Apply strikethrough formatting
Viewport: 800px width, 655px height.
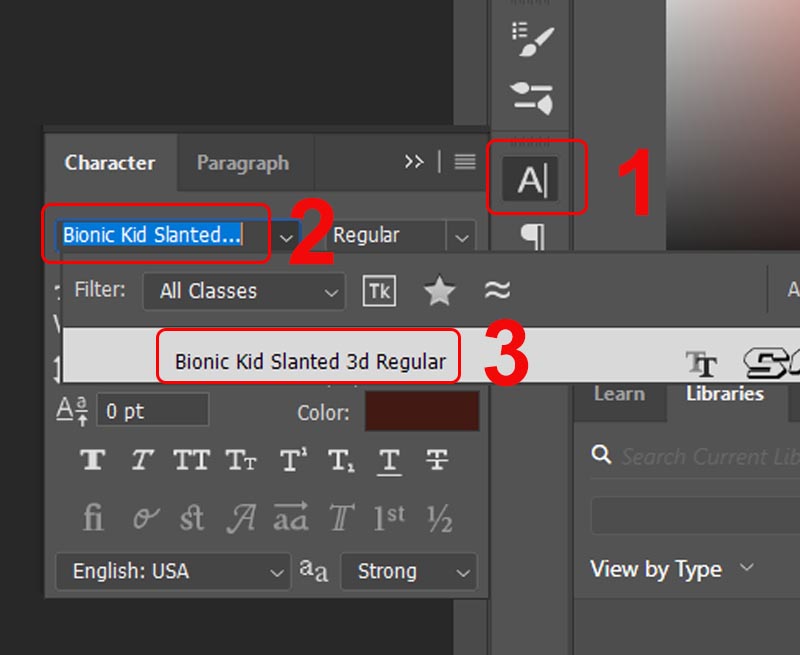click(x=438, y=460)
